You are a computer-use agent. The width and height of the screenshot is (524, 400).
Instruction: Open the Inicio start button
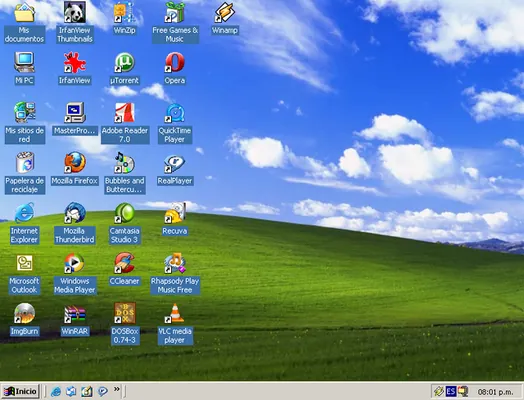pyautogui.click(x=20, y=391)
